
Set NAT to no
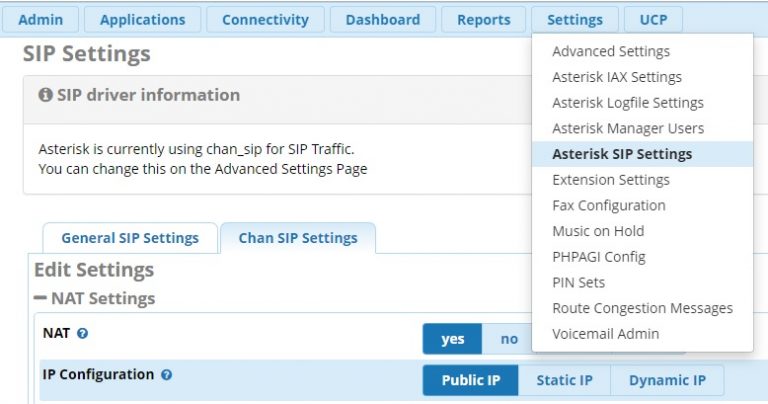(x=509, y=339)
